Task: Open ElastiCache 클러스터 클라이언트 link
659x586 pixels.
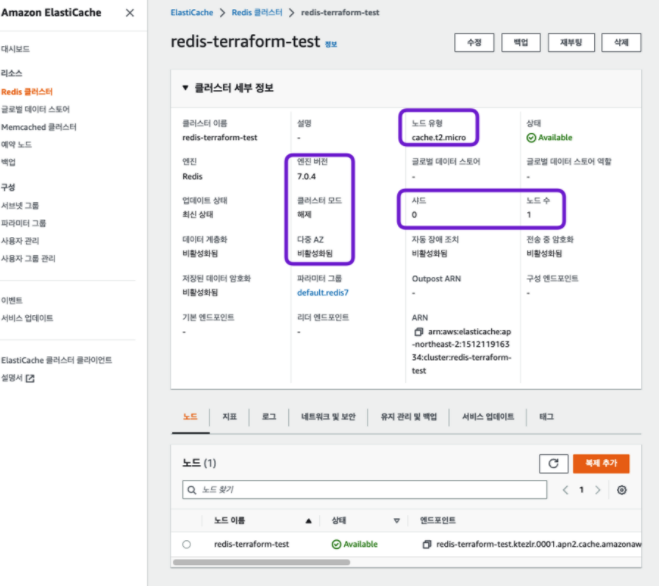Action: (56, 360)
